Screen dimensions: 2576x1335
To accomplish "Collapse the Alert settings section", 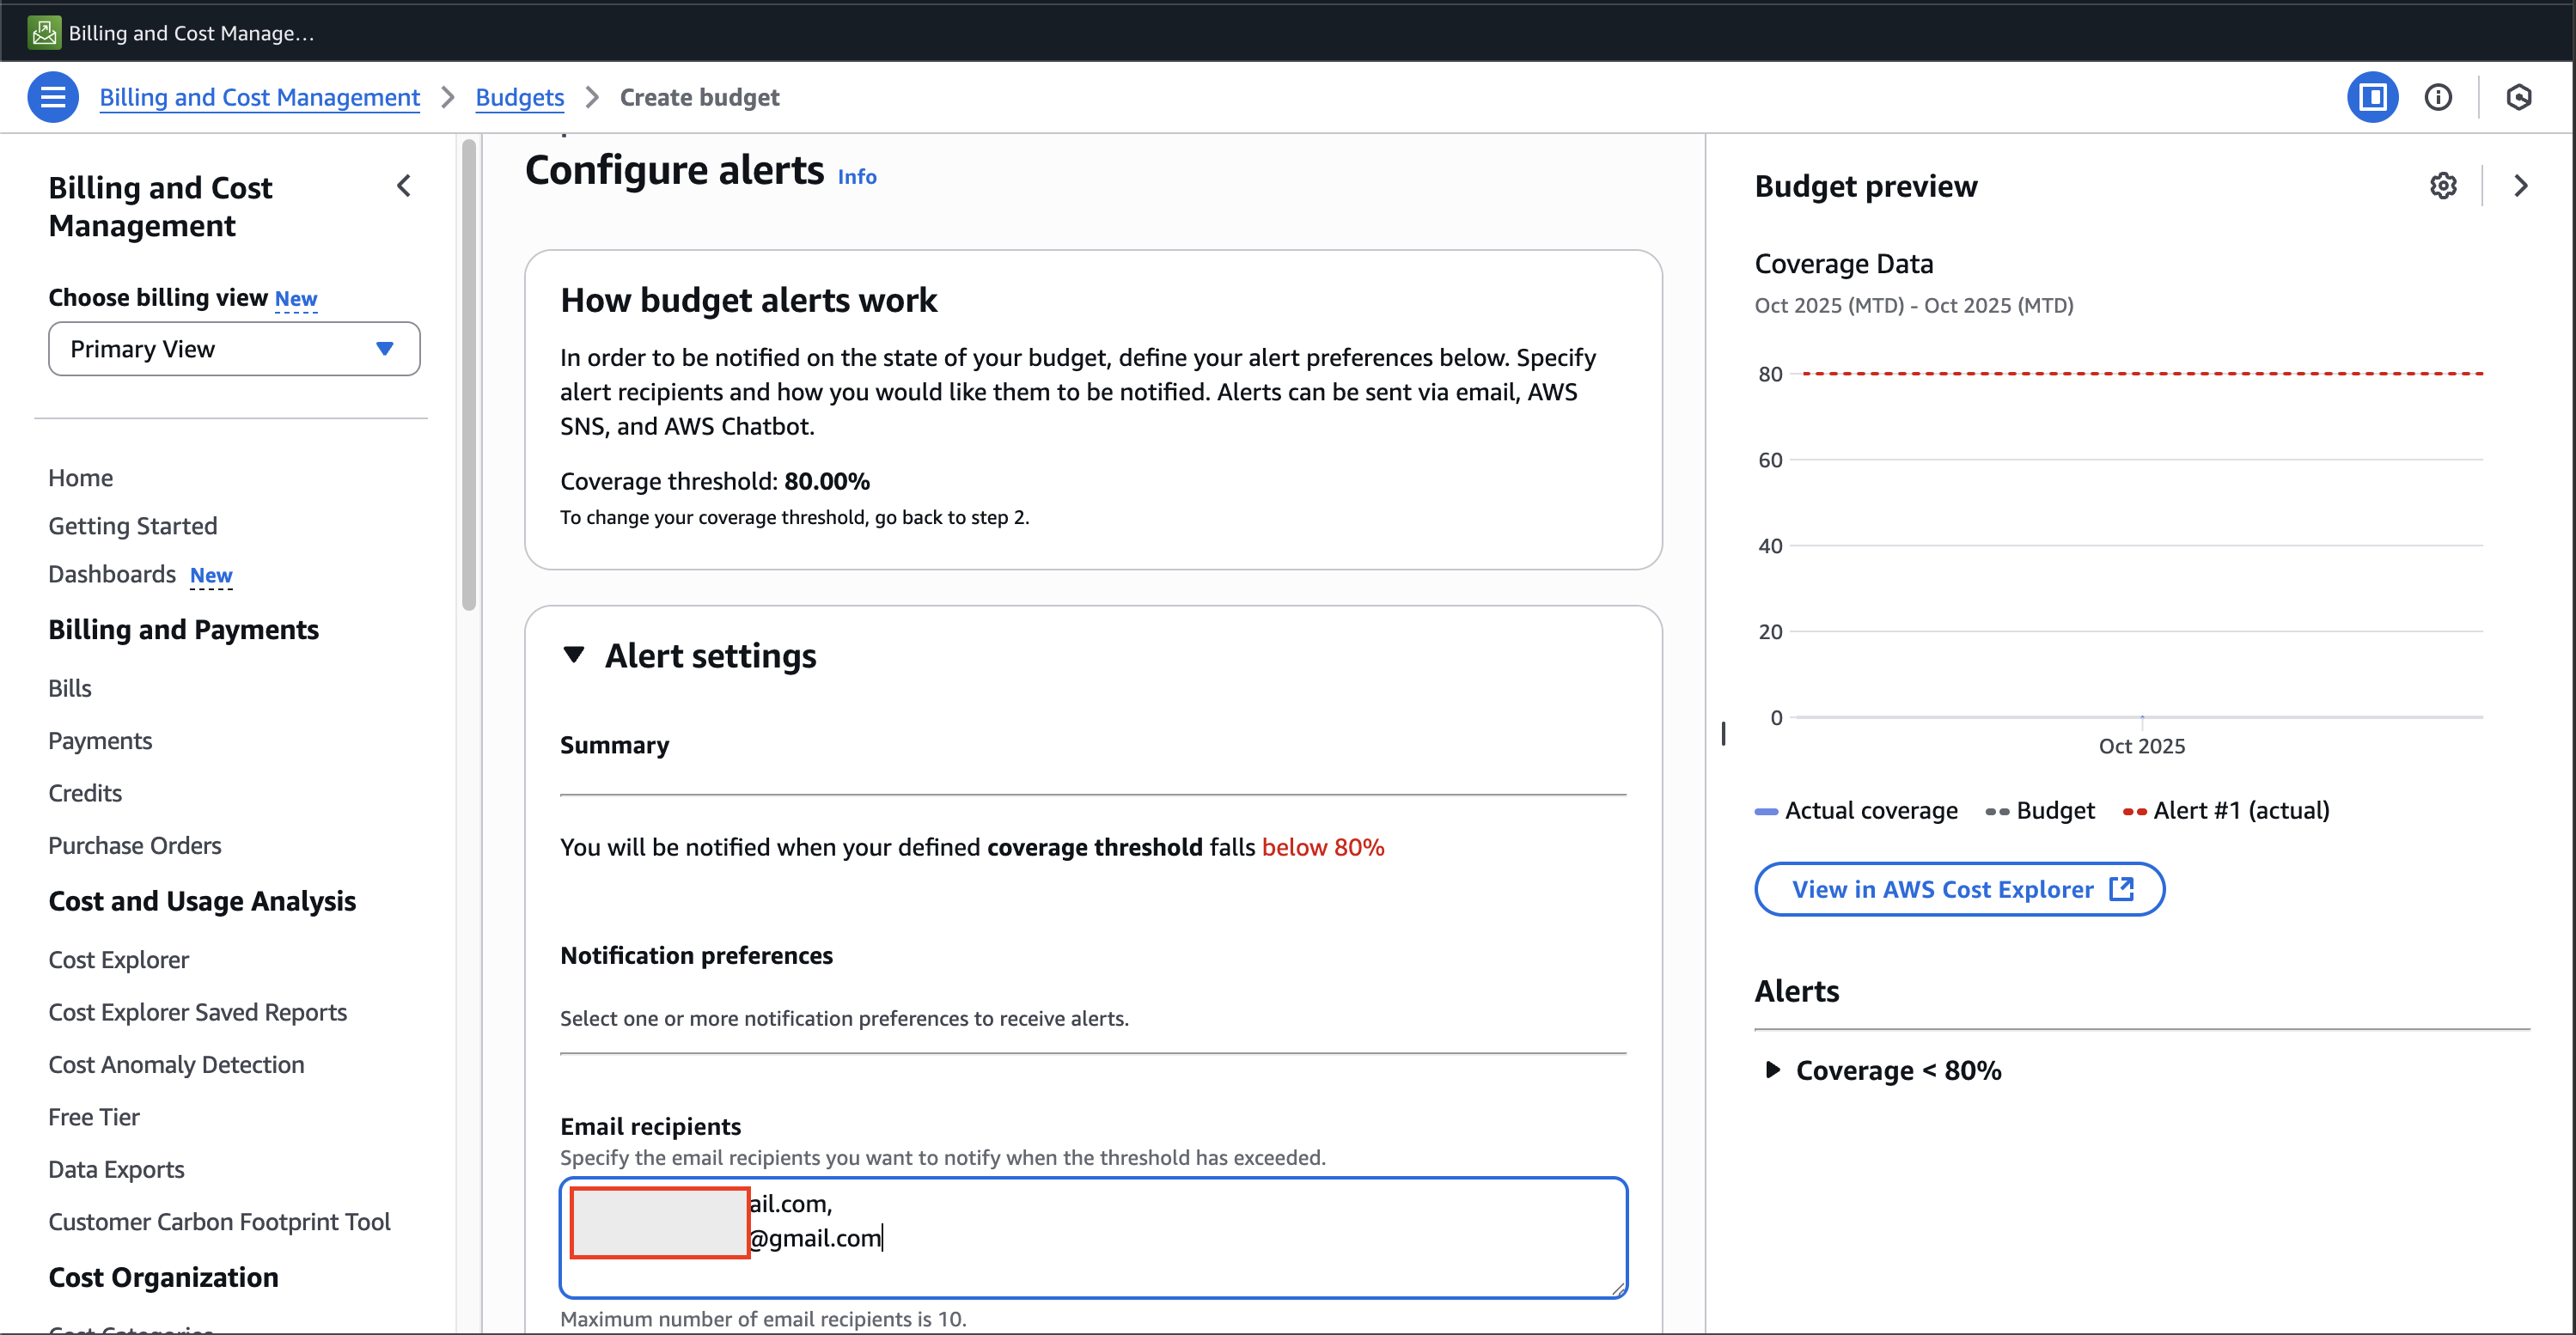I will tap(574, 655).
